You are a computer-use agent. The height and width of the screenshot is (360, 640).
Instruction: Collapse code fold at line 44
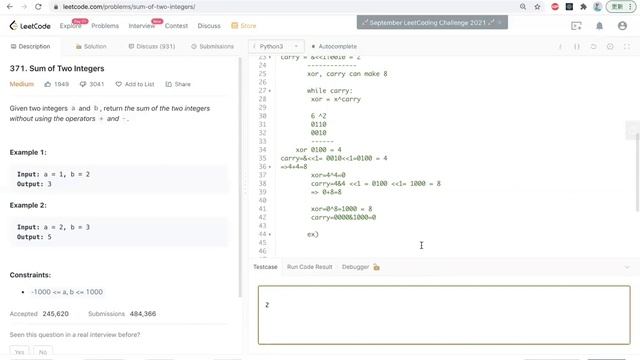pyautogui.click(x=270, y=234)
